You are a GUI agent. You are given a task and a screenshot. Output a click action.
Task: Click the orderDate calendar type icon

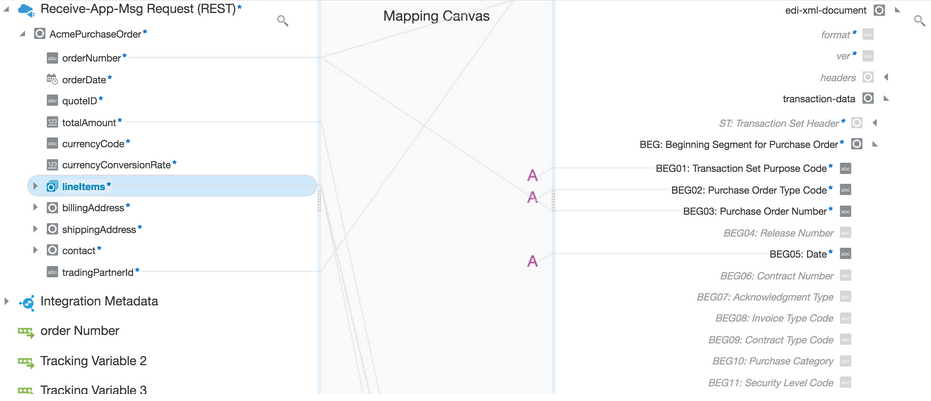(x=52, y=79)
